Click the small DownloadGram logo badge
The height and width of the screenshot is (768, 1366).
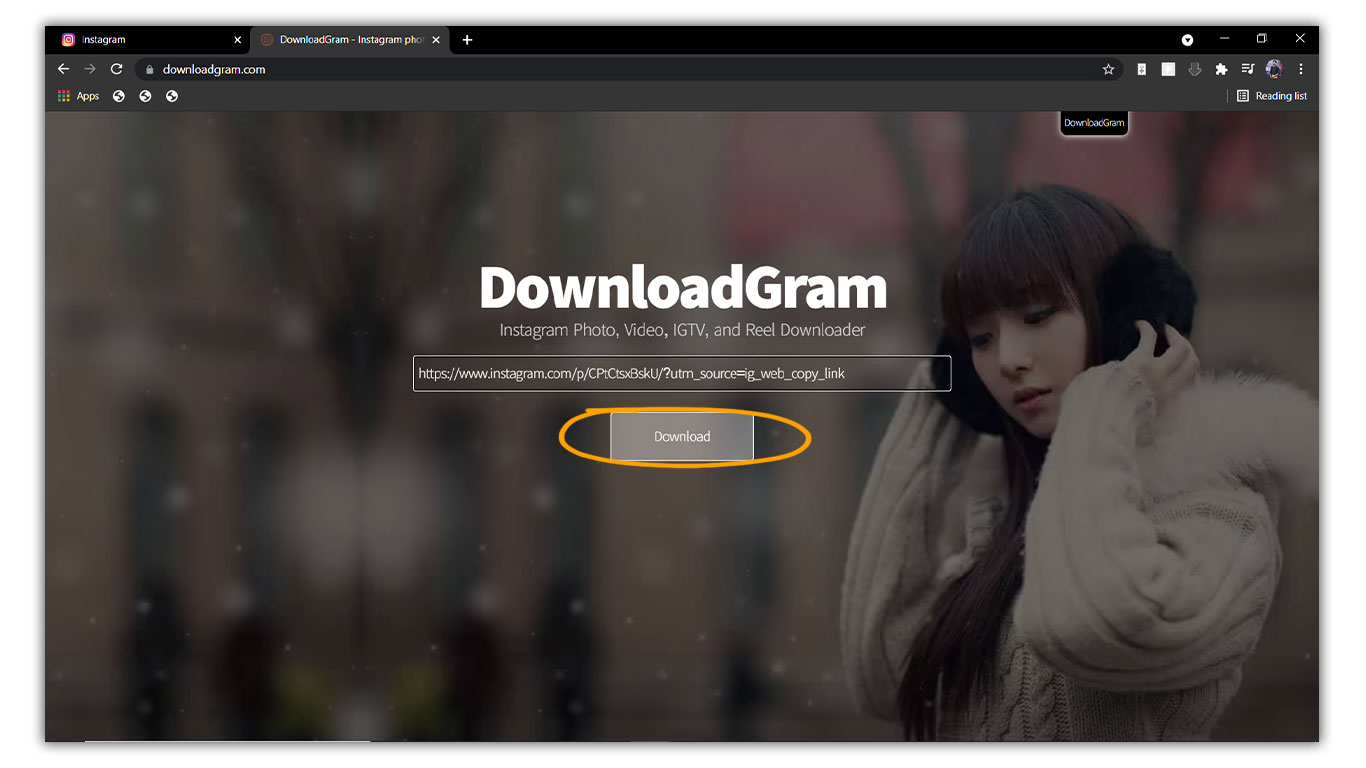1094,123
